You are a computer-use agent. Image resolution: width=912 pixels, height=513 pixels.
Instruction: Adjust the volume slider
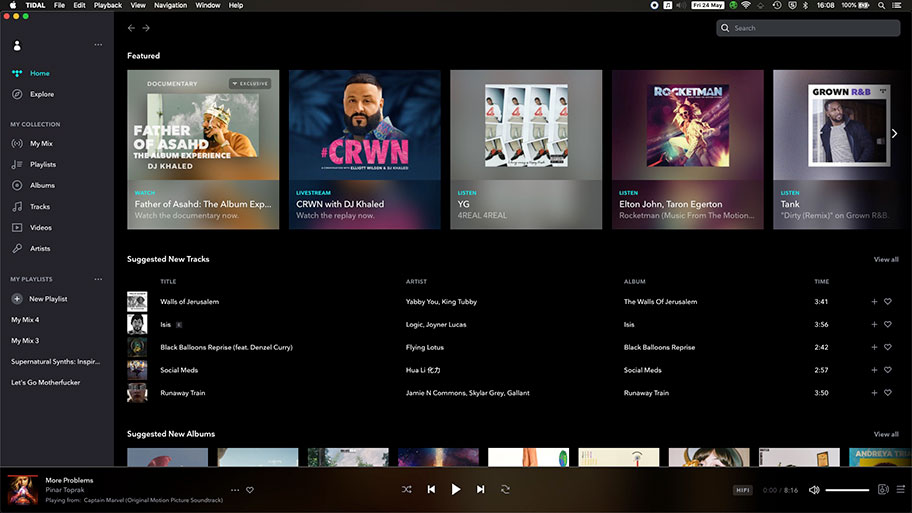click(x=847, y=490)
